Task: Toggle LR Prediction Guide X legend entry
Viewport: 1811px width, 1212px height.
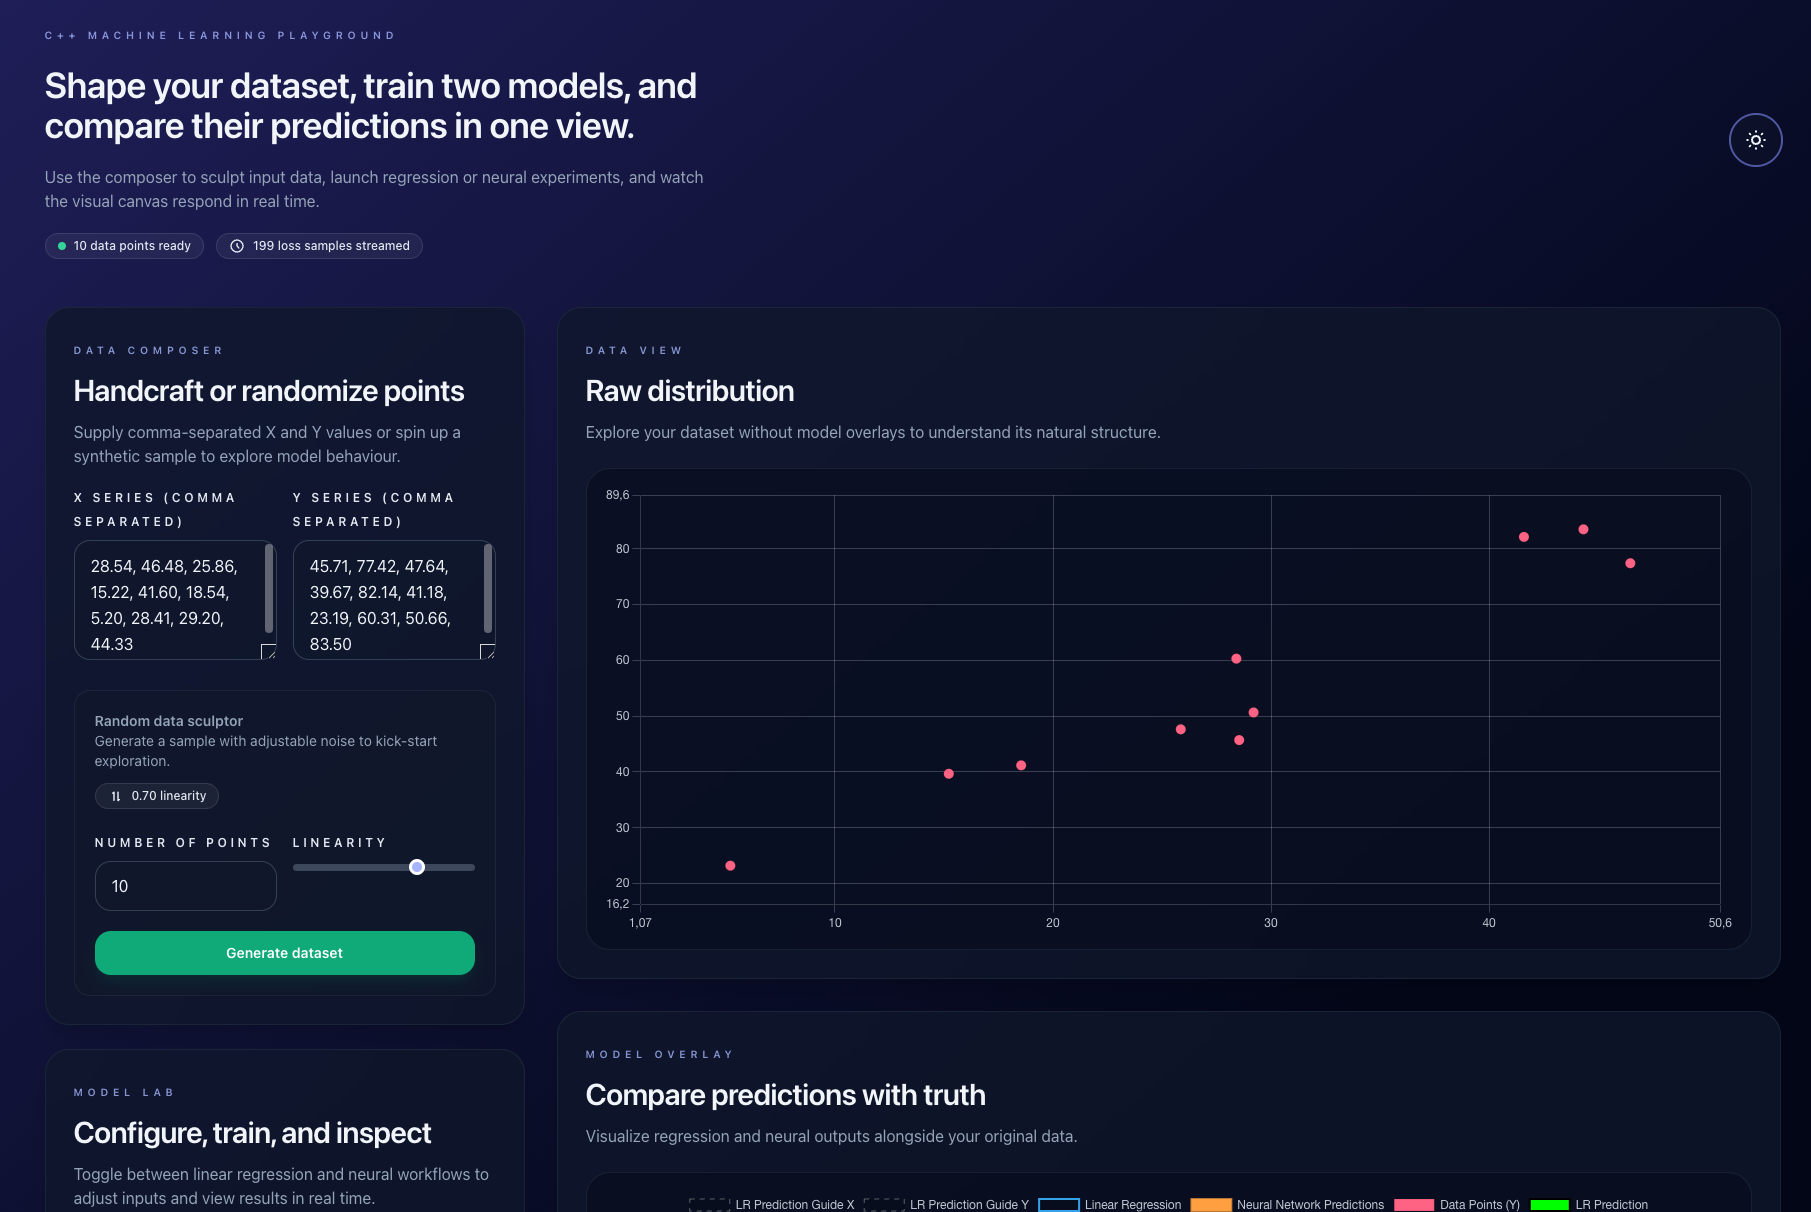Action: coord(795,1204)
